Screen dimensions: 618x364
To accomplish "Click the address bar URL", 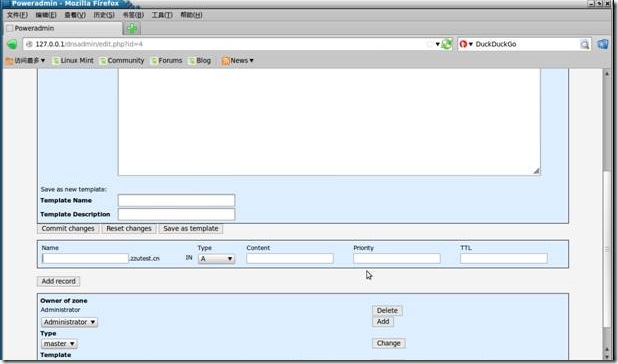I will [x=89, y=44].
